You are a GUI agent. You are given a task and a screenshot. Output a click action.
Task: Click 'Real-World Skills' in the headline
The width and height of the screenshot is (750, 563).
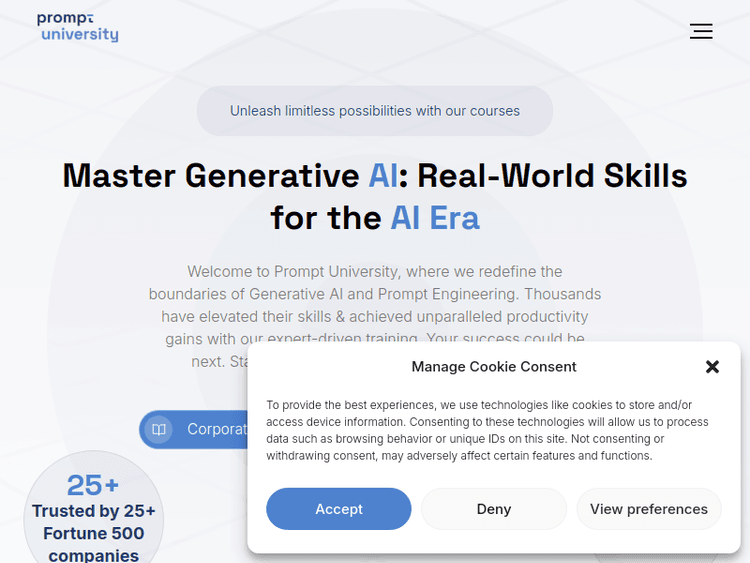pos(551,176)
